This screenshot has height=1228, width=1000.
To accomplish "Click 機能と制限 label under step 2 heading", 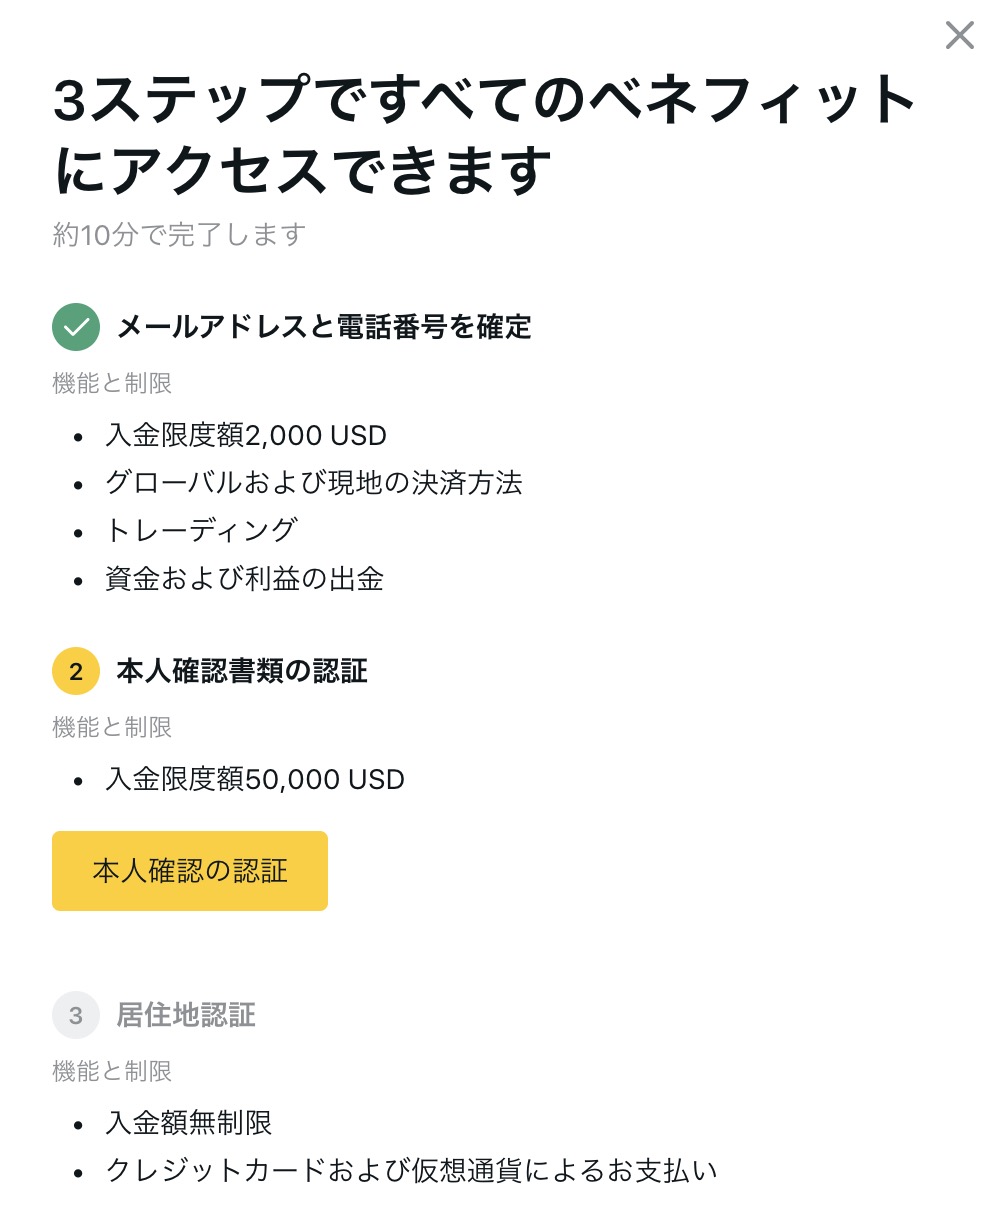I will (112, 727).
